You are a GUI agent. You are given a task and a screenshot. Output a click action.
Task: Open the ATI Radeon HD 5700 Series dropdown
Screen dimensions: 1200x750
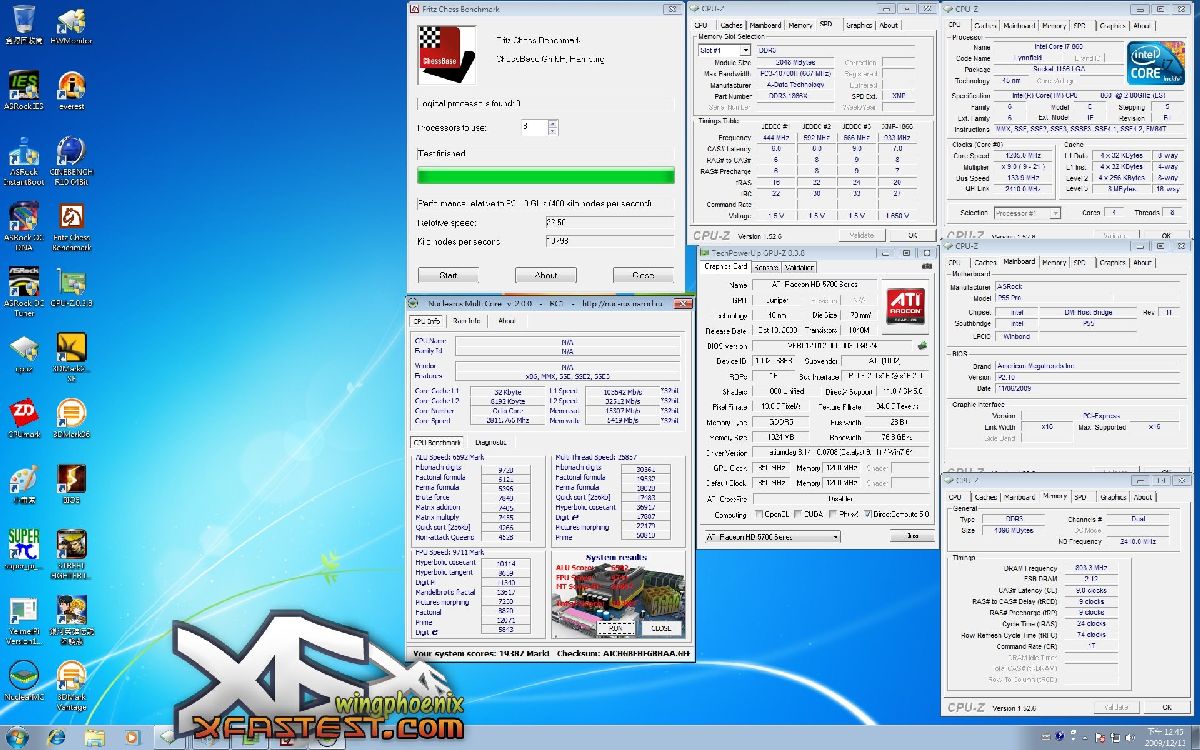click(772, 536)
